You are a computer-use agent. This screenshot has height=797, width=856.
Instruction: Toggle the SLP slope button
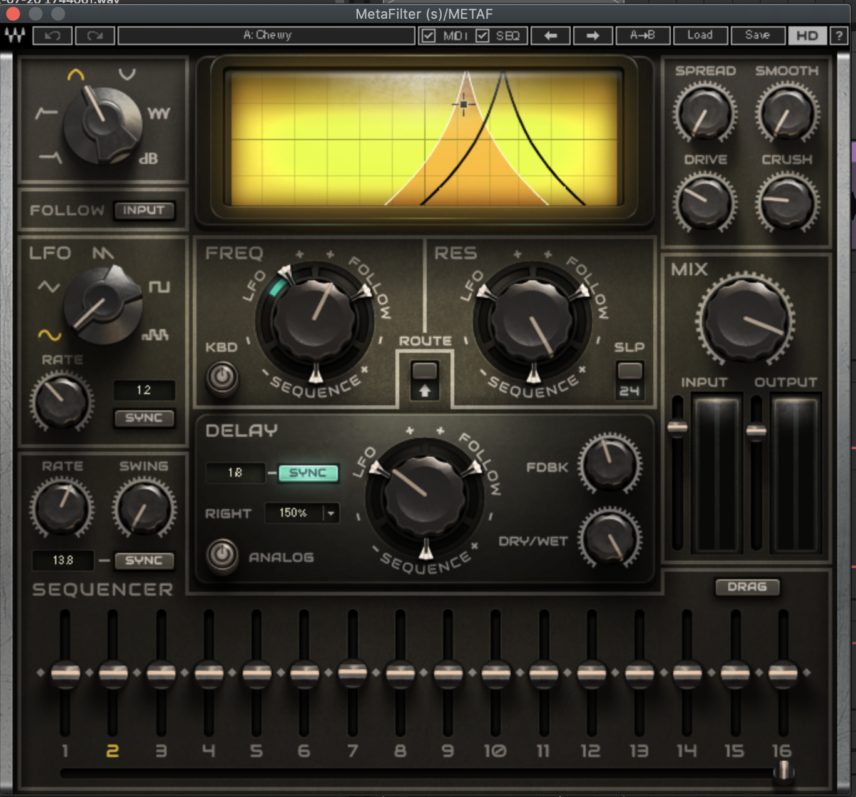[x=629, y=370]
